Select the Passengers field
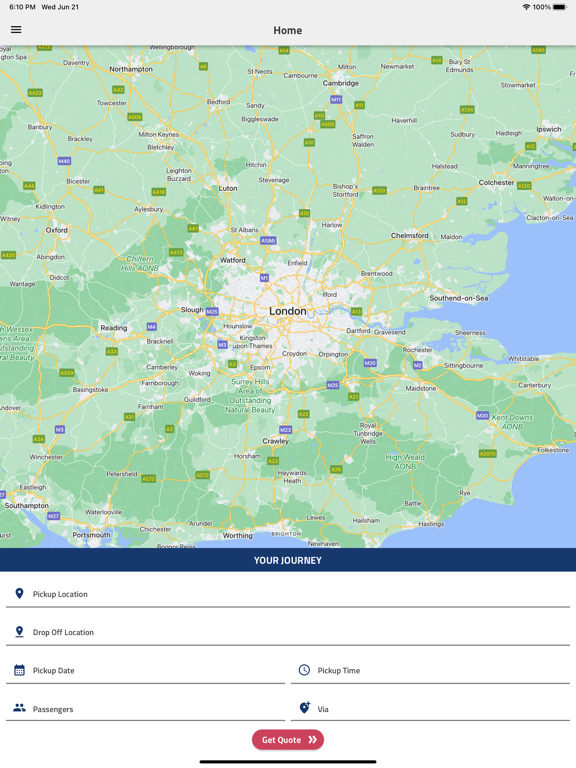This screenshot has height=768, width=576. tap(145, 709)
